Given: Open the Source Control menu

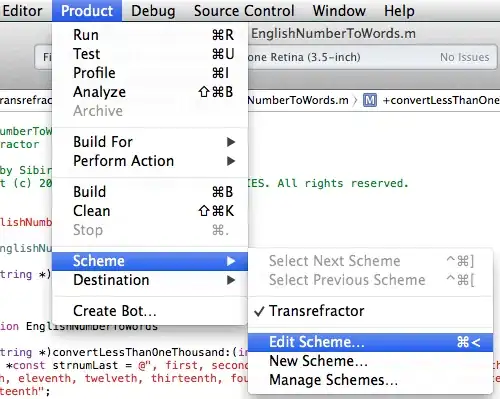Looking at the screenshot, I should coord(244,11).
